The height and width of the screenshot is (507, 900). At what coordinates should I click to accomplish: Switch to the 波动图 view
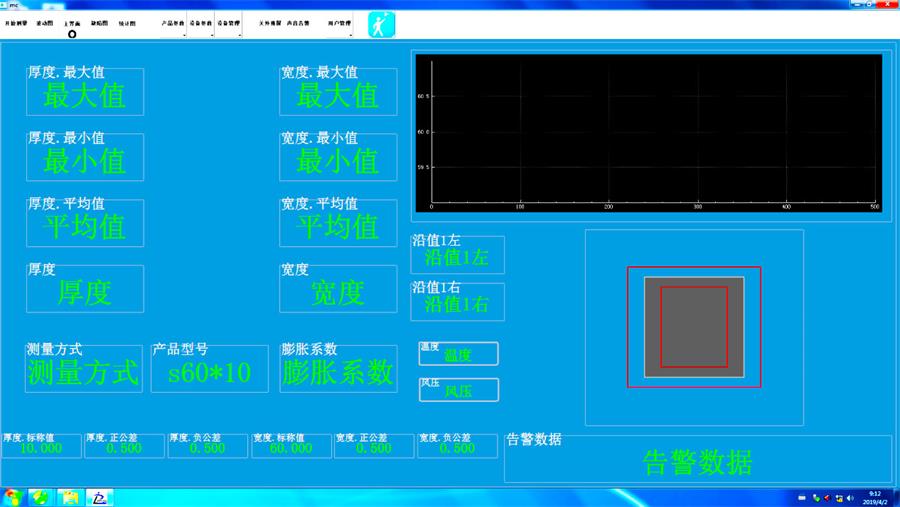click(44, 22)
